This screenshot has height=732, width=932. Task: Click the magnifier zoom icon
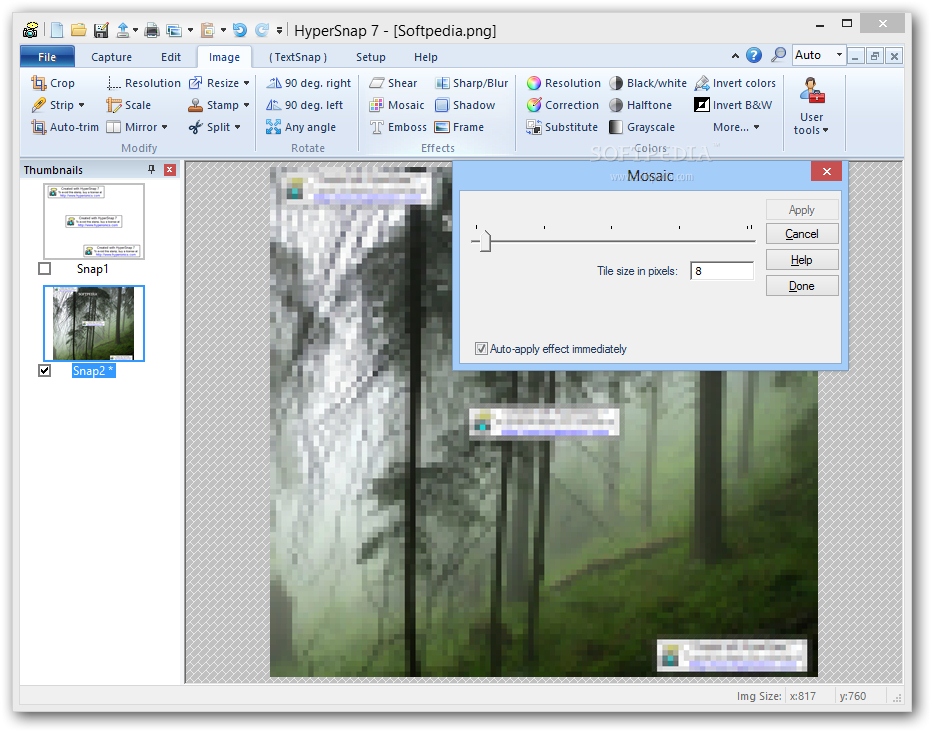[x=778, y=55]
